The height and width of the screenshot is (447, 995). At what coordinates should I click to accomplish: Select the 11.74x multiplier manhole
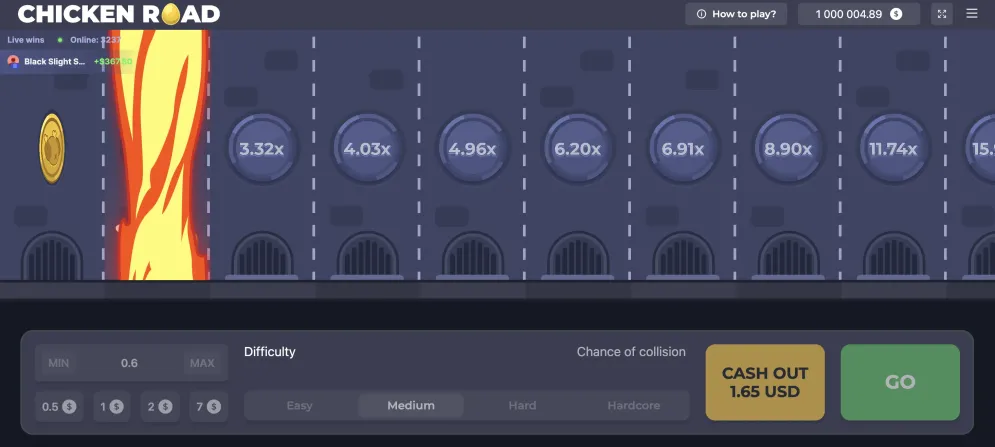pyautogui.click(x=893, y=149)
